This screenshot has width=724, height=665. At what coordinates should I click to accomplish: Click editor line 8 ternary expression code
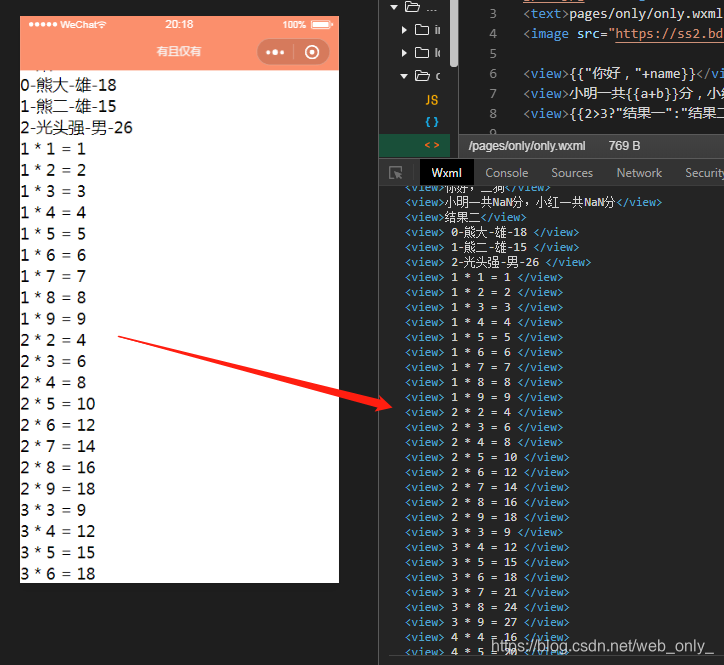tap(623, 114)
